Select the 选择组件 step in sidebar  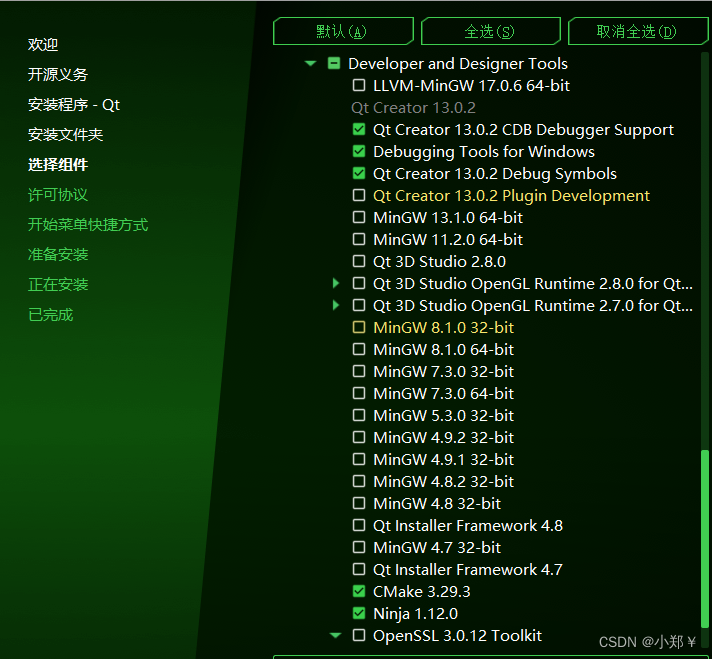tap(58, 164)
